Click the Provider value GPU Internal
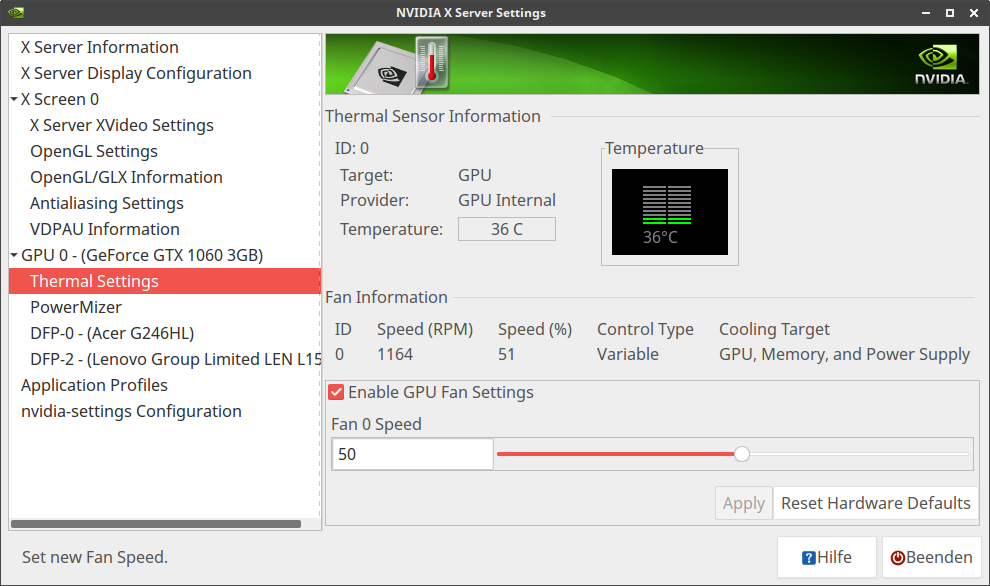The height and width of the screenshot is (586, 990). (x=507, y=200)
